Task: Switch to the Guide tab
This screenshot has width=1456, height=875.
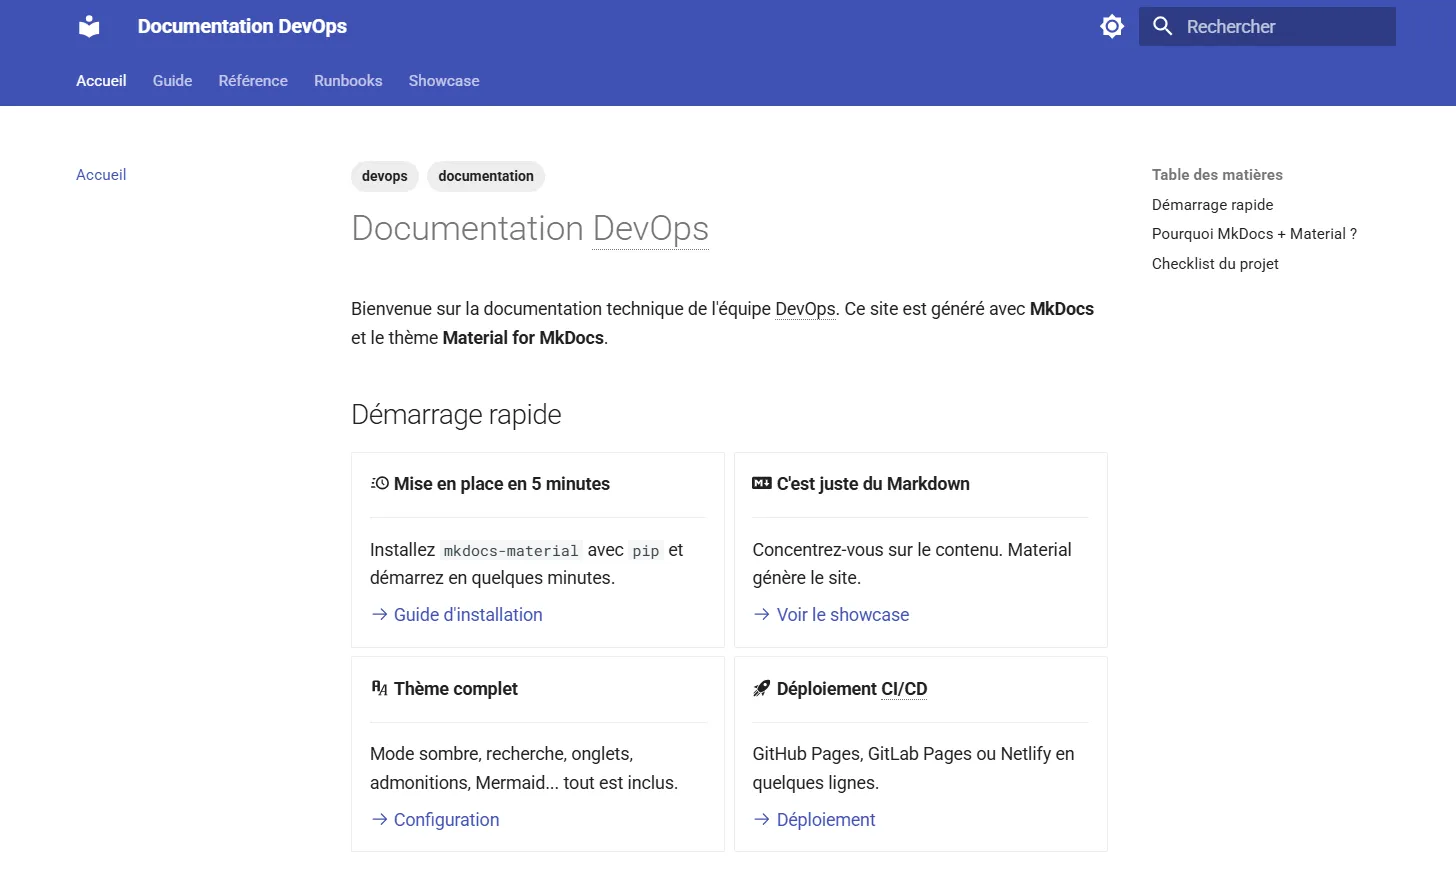Action: tap(172, 81)
